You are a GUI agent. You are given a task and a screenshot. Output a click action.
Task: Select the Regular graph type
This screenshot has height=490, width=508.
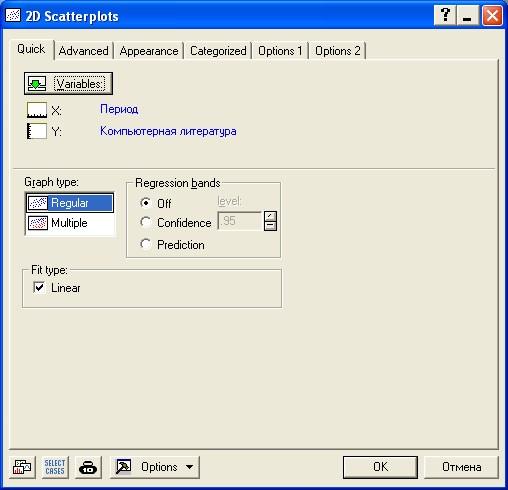pyautogui.click(x=70, y=203)
